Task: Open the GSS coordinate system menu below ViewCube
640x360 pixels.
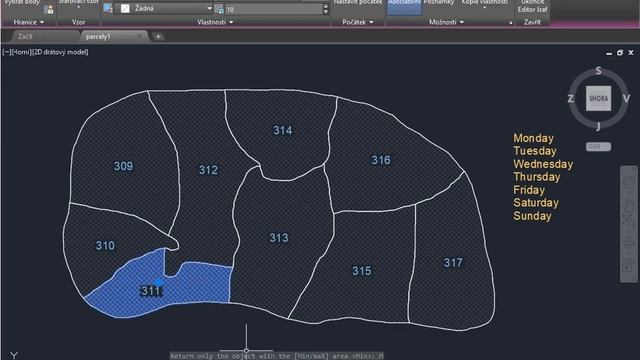Action: point(598,147)
